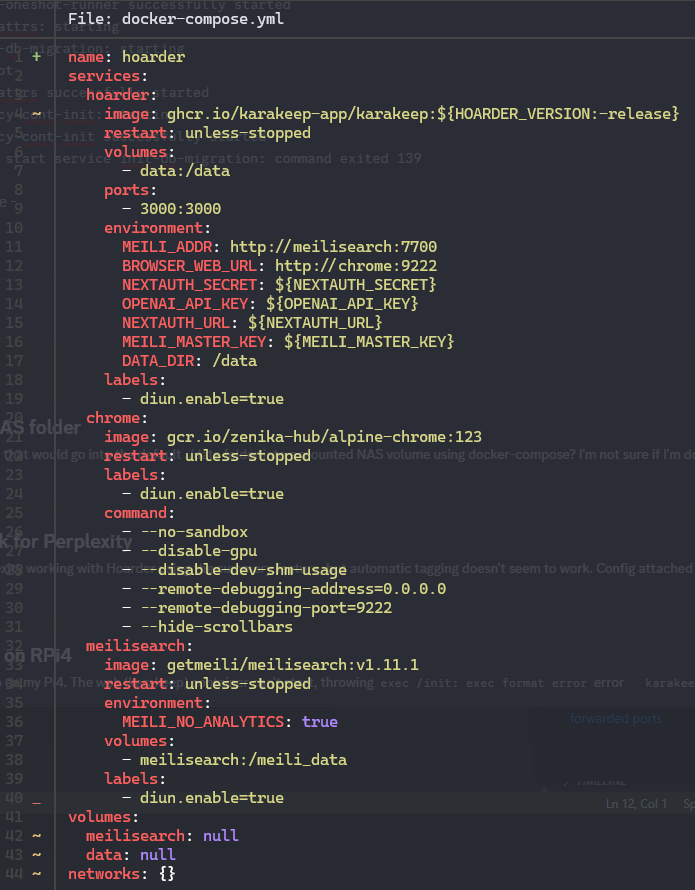The height and width of the screenshot is (890, 695).
Task: Click the '--remote-debugging-port=9222' argument
Action: [266, 608]
